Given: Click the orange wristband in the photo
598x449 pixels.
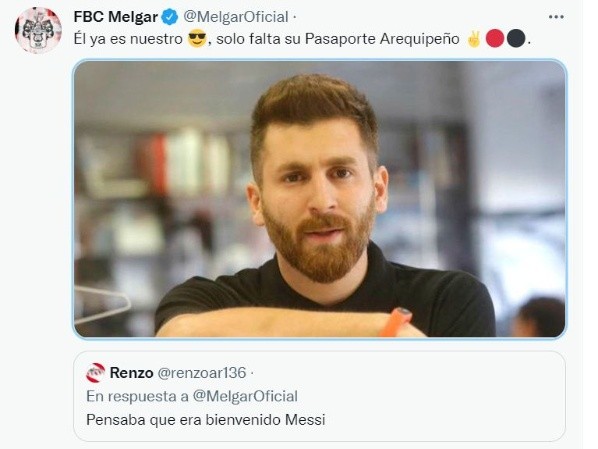Looking at the screenshot, I should [395, 322].
